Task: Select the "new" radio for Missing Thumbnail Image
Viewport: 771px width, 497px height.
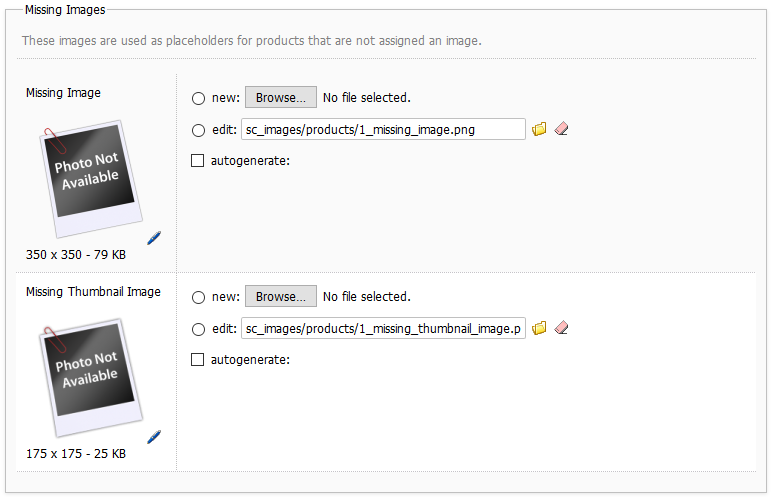Action: 198,297
